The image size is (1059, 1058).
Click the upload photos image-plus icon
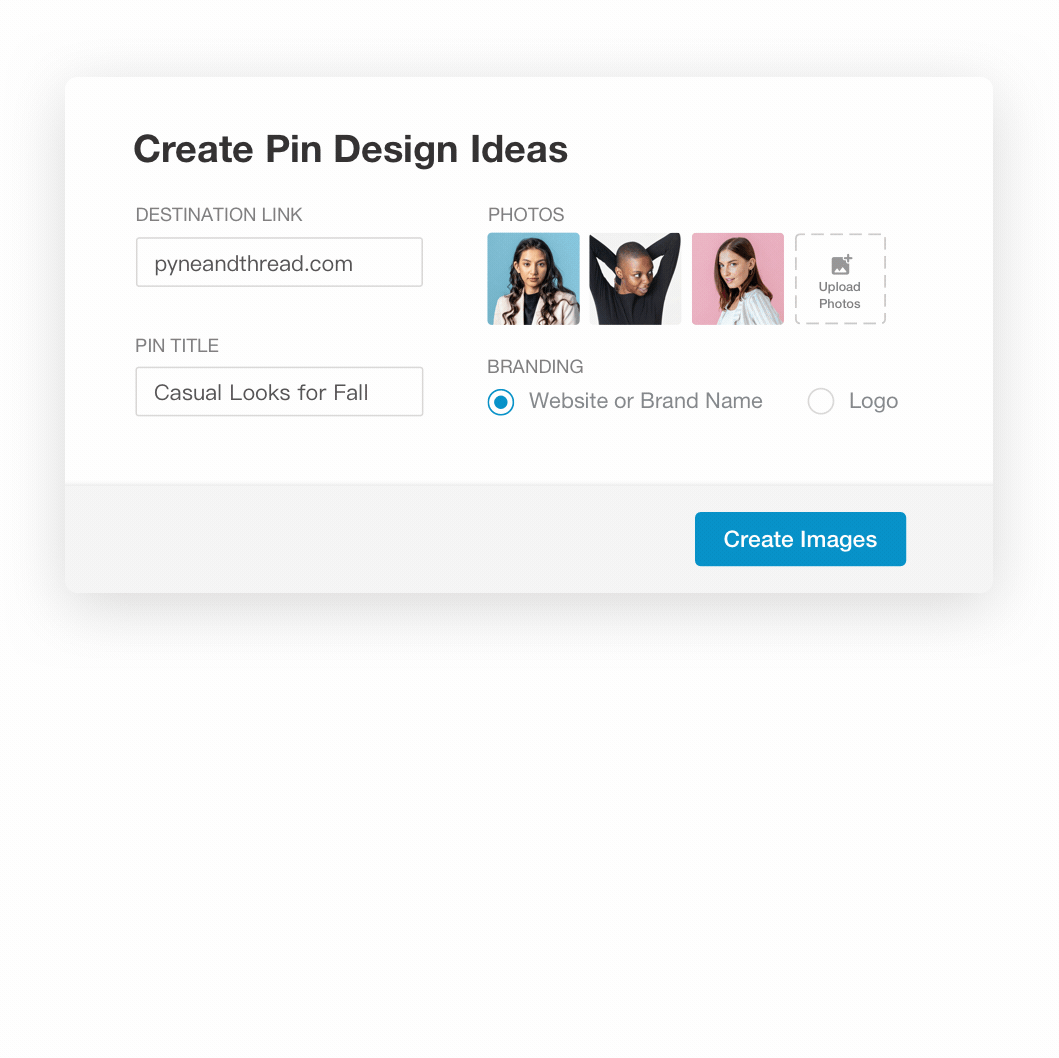tap(841, 265)
